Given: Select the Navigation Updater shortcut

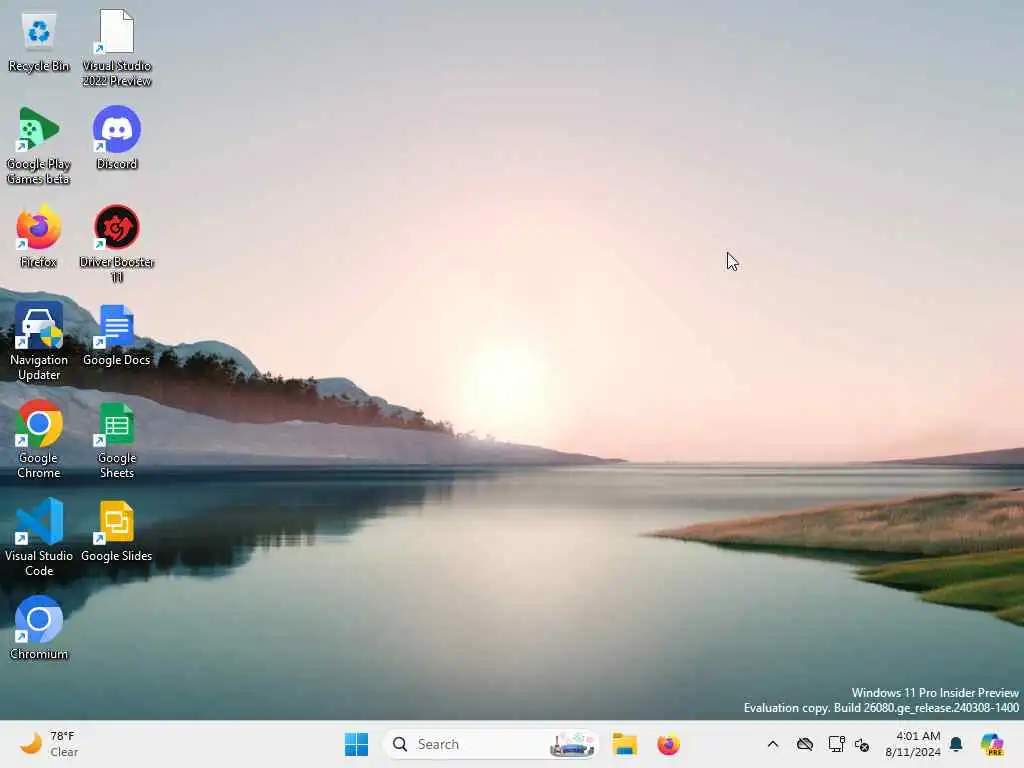Looking at the screenshot, I should [x=39, y=342].
